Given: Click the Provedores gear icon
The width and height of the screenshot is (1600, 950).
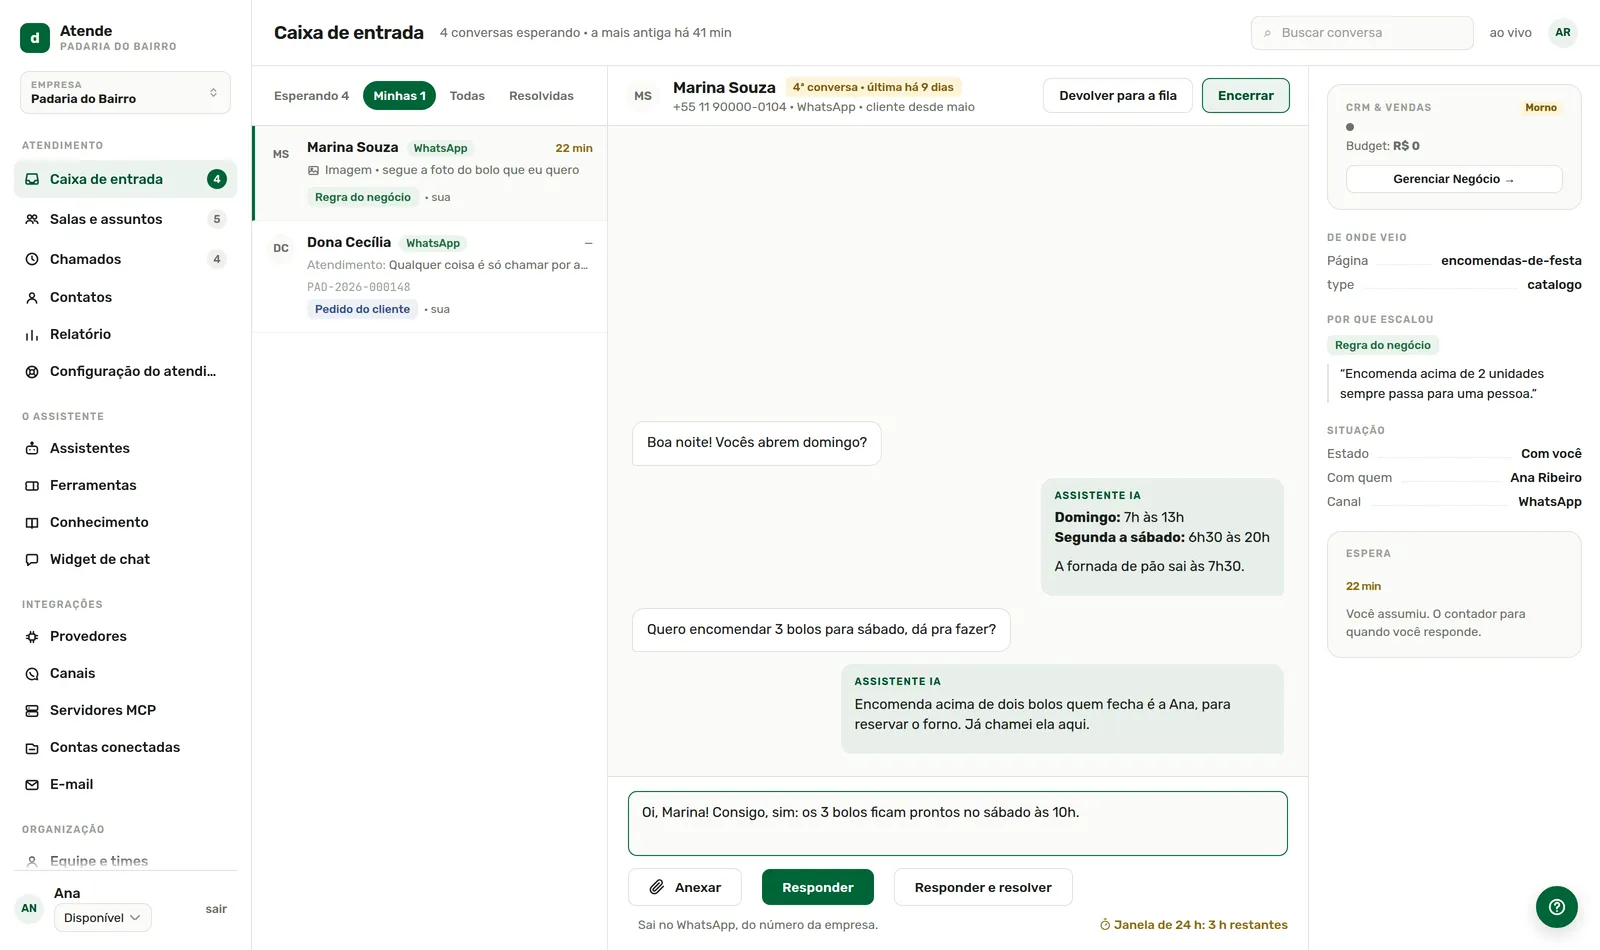Looking at the screenshot, I should [32, 636].
